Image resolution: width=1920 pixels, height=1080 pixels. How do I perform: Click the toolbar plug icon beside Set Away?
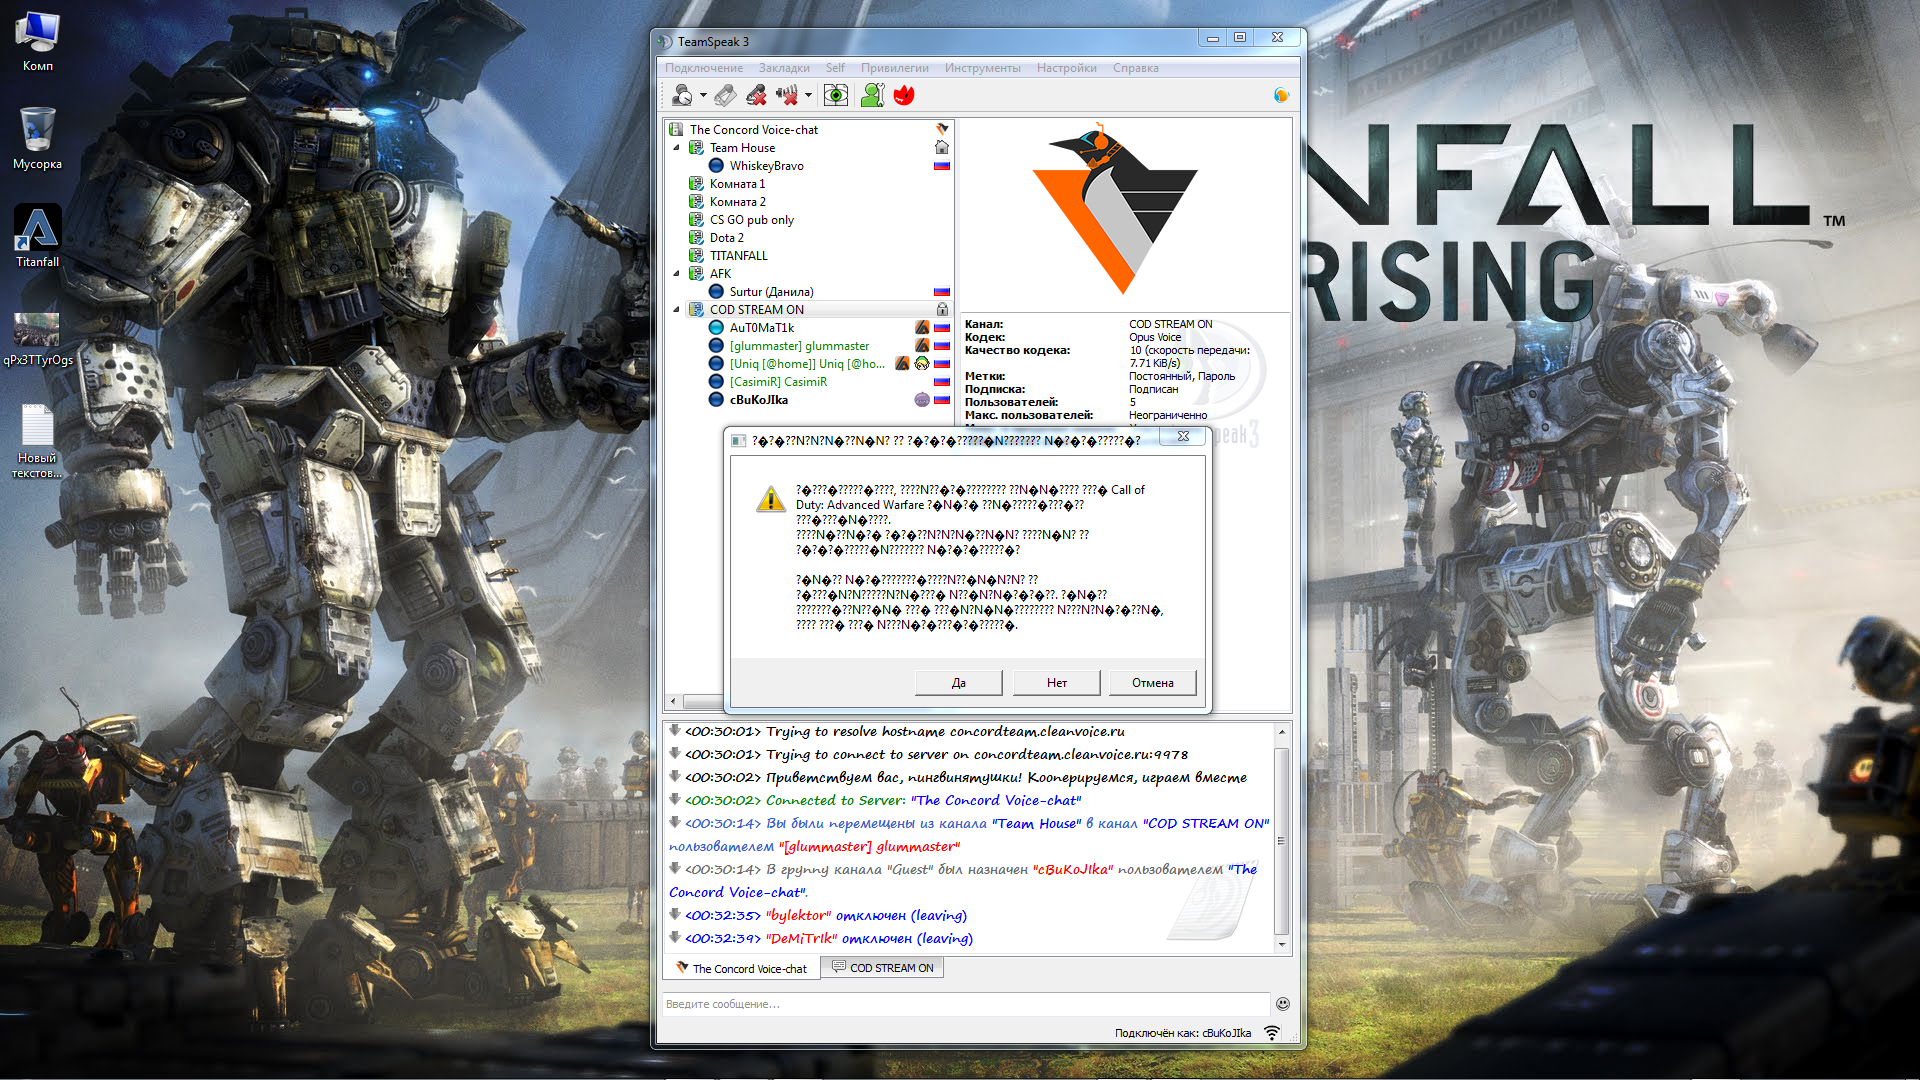tap(726, 95)
